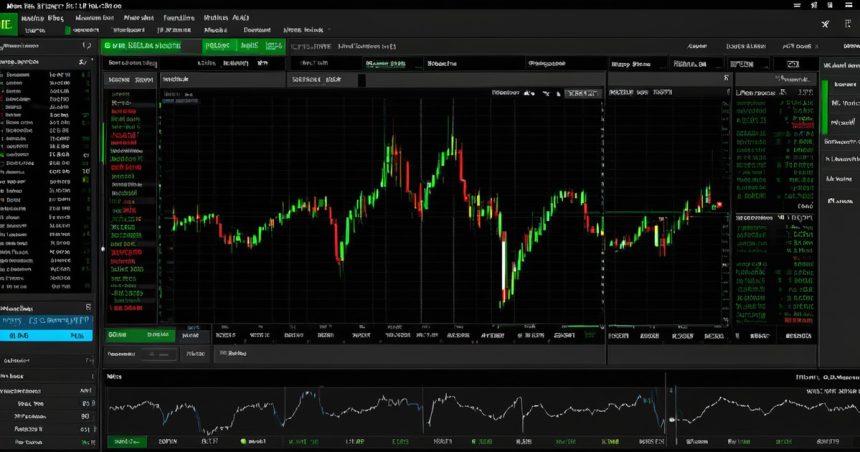
Task: Select the dark blue row above the cyan row
Action: tap(46, 321)
